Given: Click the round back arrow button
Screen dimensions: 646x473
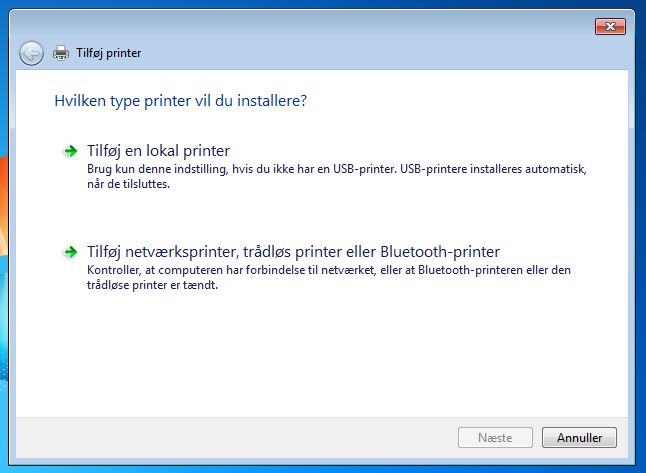Looking at the screenshot, I should coord(31,53).
